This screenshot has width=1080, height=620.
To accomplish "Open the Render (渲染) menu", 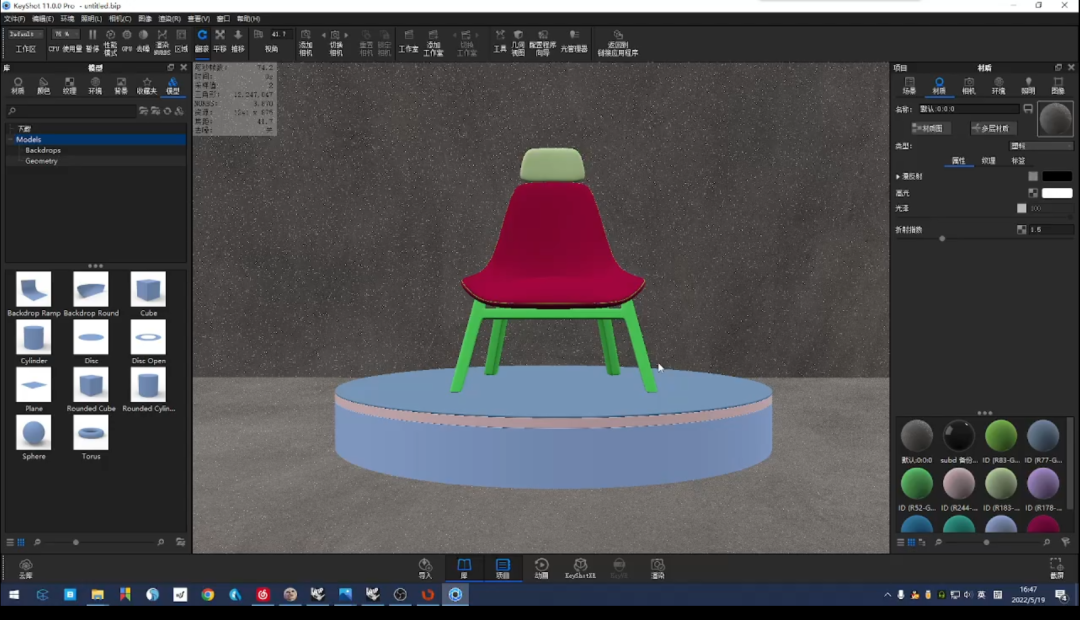I will (169, 19).
